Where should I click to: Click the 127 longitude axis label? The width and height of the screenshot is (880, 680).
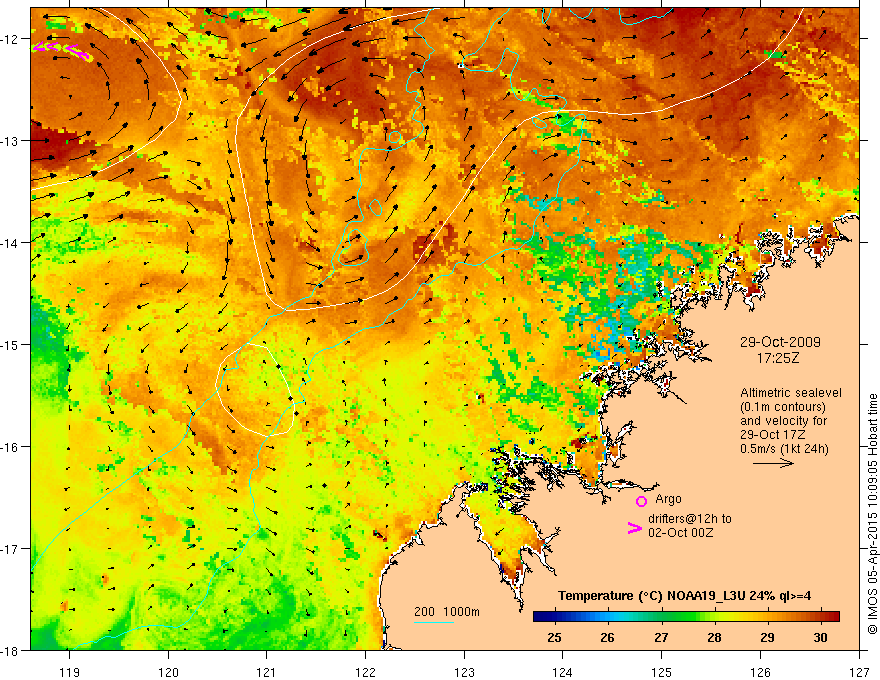859,672
